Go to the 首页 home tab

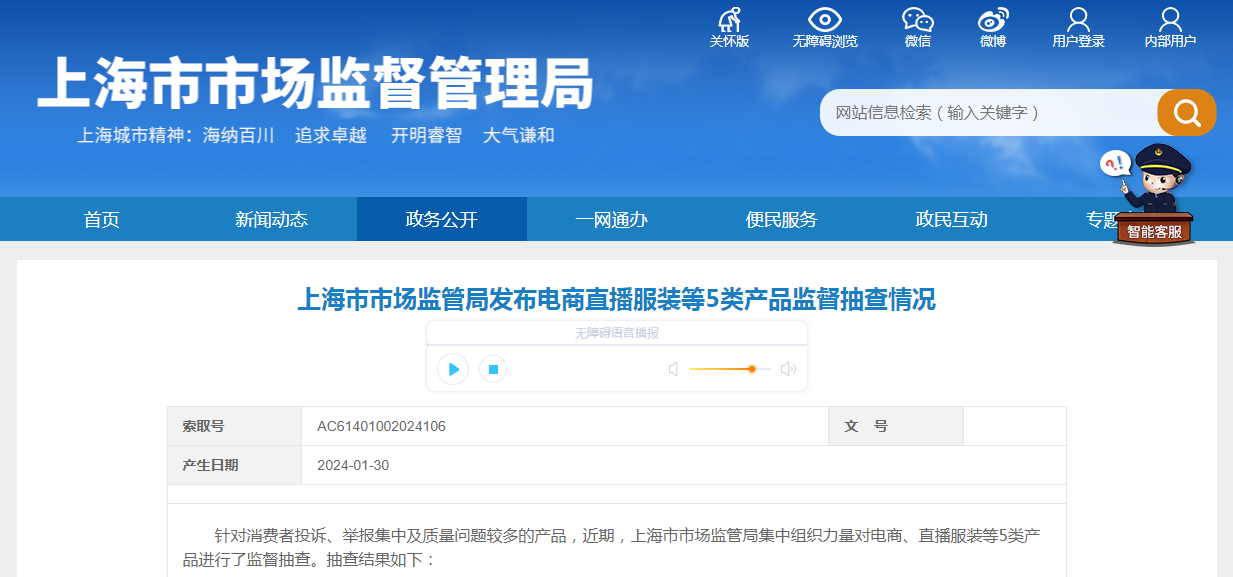click(101, 220)
